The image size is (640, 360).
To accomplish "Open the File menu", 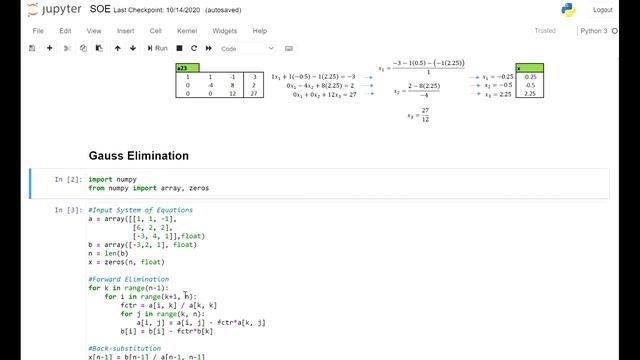I will pyautogui.click(x=38, y=31).
